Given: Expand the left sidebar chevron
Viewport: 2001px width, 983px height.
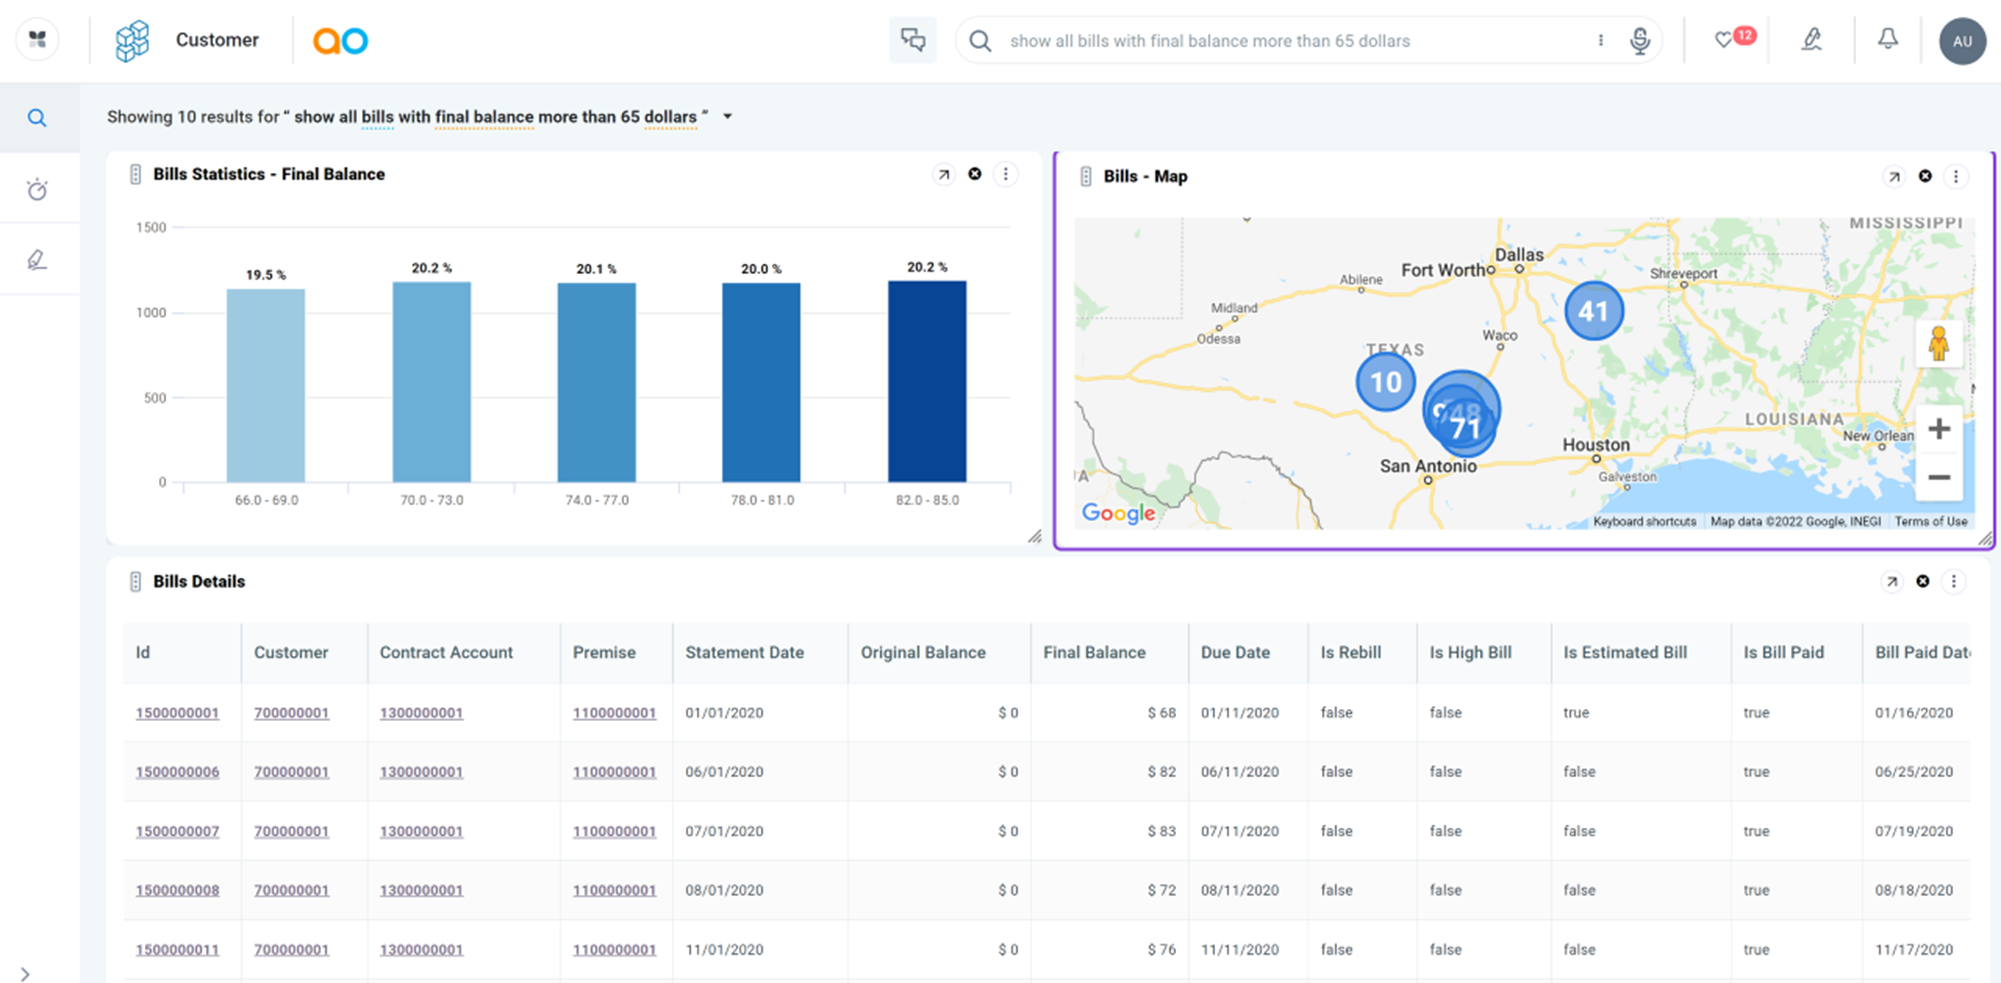Looking at the screenshot, I should (25, 973).
